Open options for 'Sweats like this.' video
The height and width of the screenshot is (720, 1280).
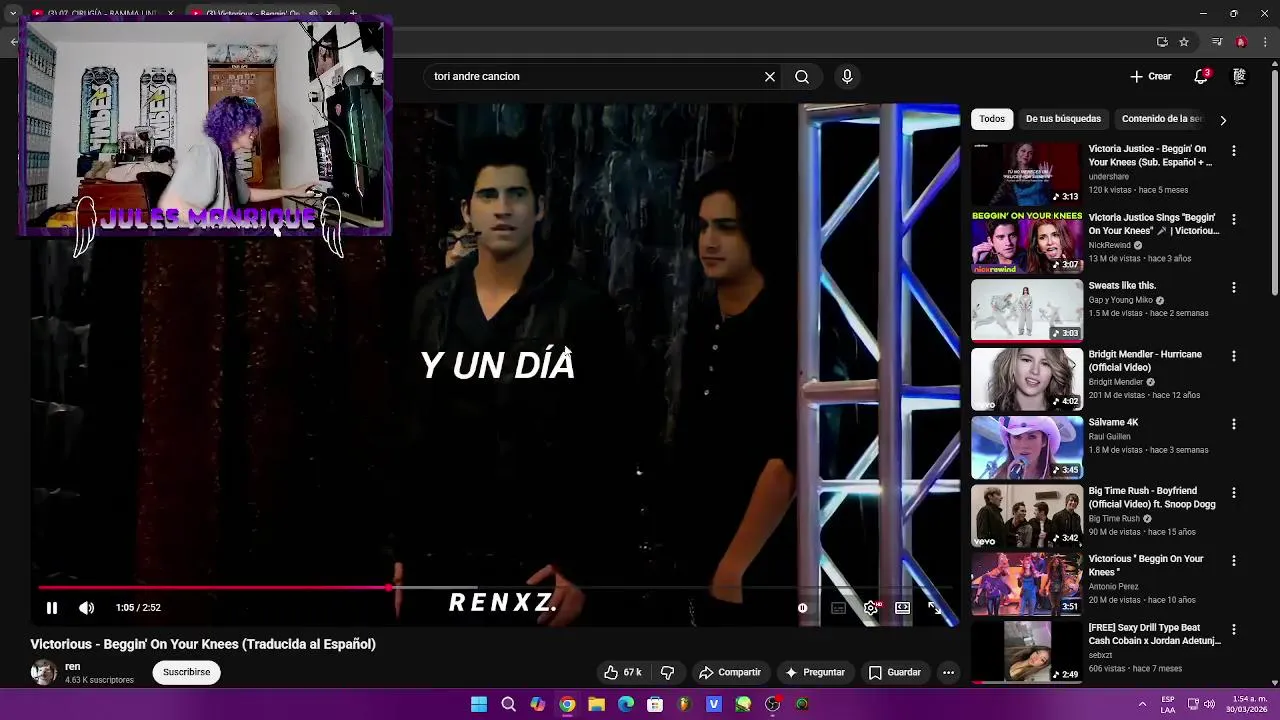pyautogui.click(x=1233, y=287)
